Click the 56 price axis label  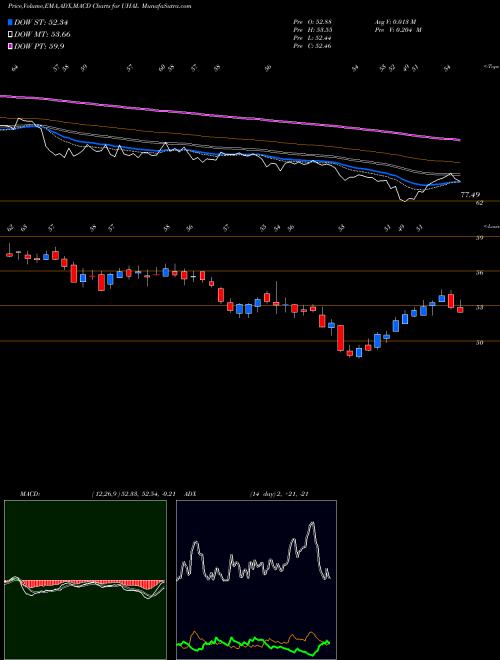[479, 273]
